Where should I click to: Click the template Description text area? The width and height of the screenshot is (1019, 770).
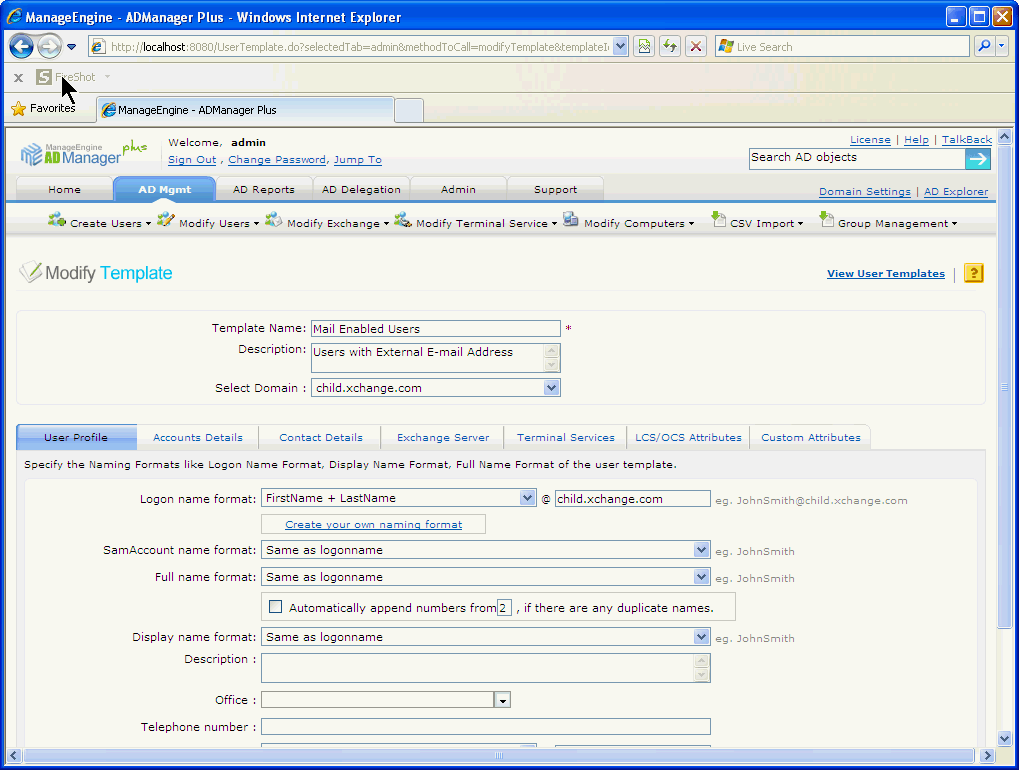[435, 358]
